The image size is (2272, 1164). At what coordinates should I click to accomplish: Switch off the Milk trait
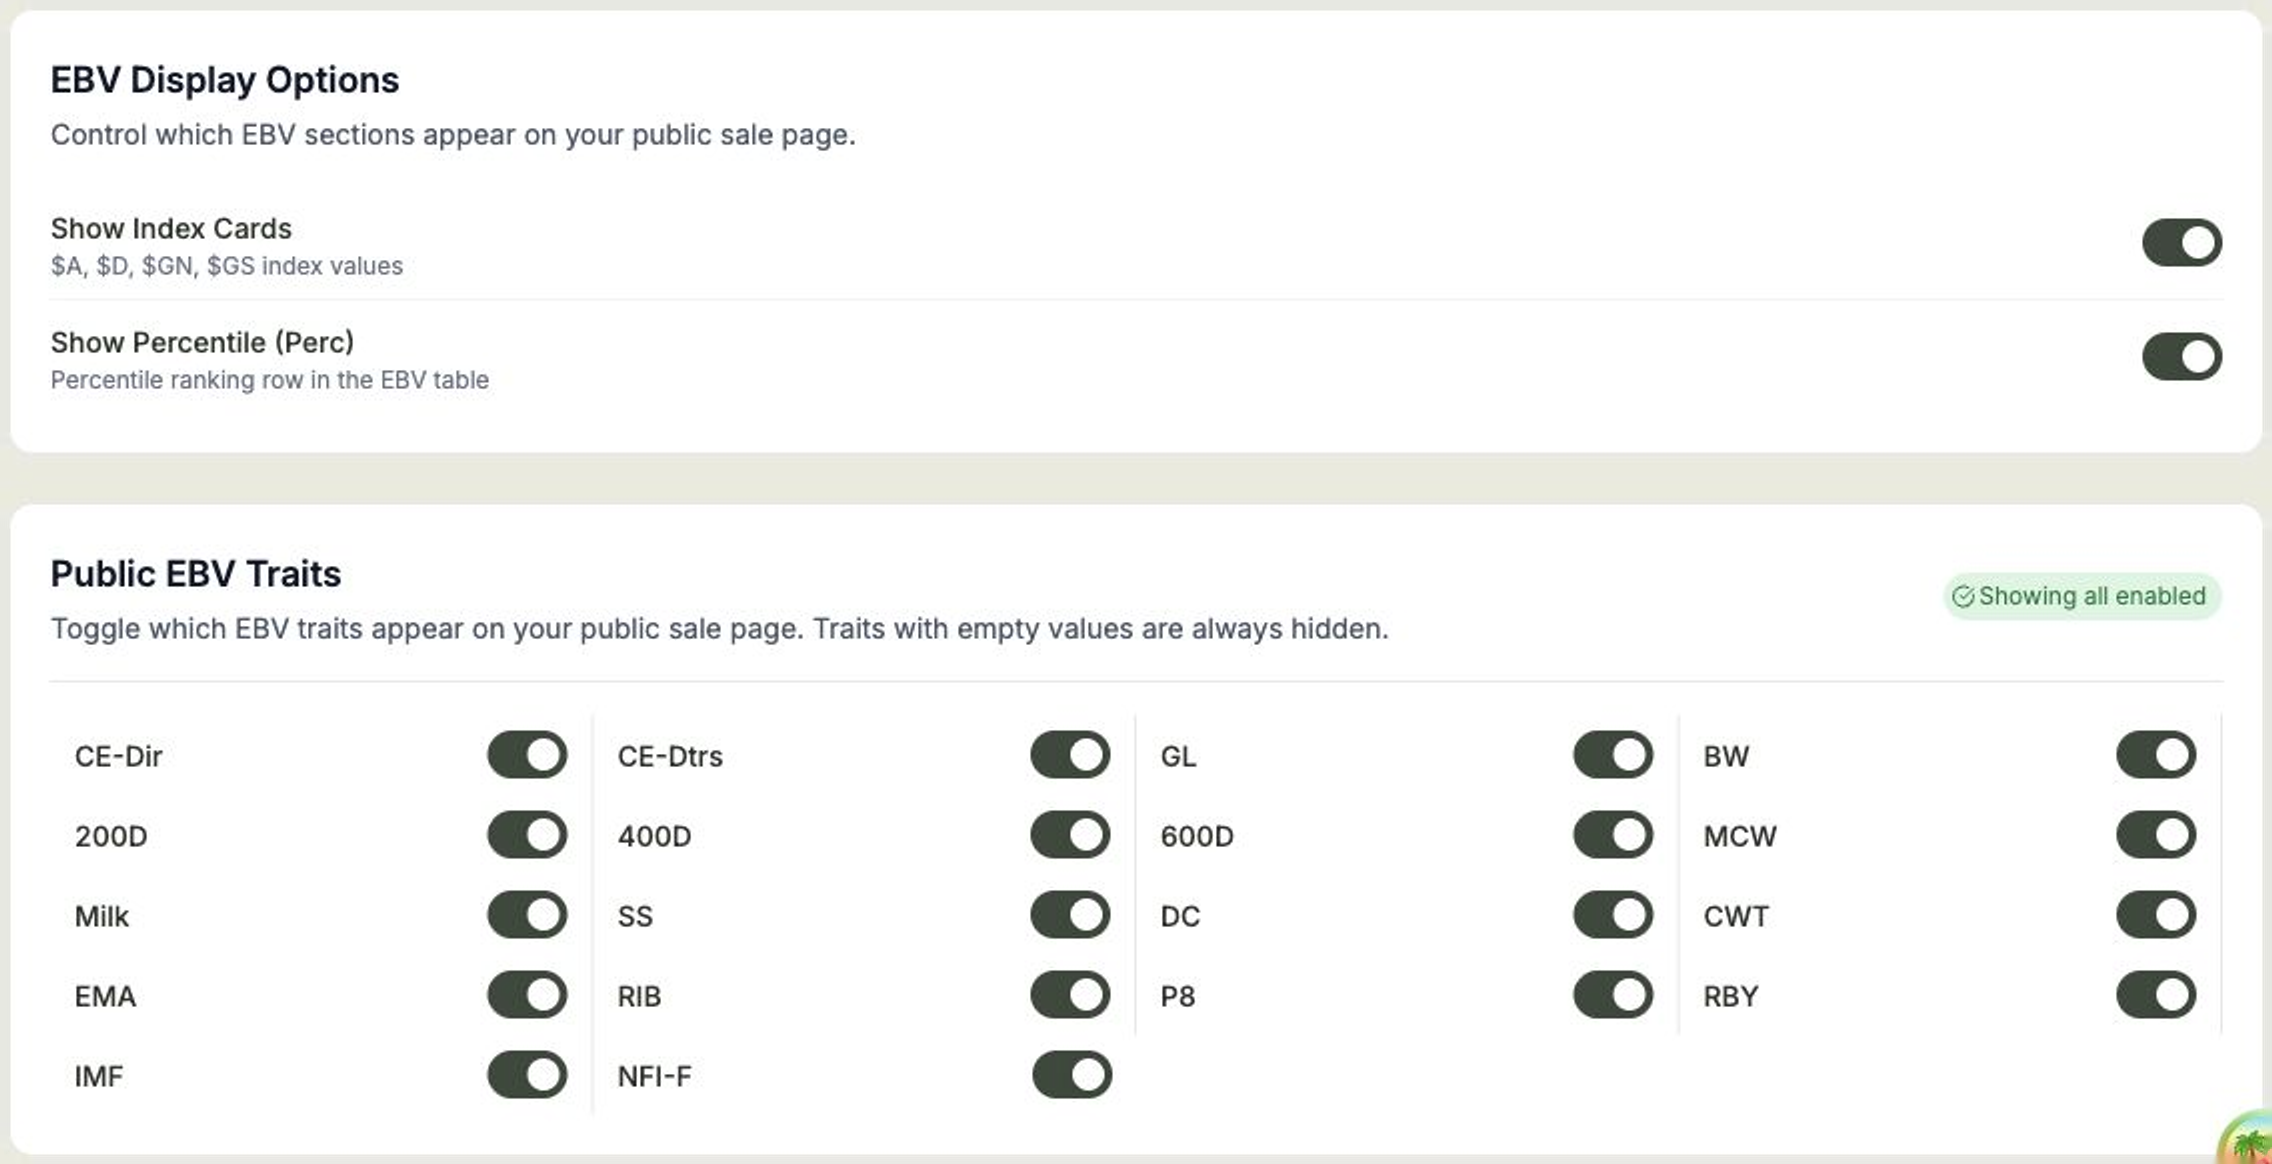click(x=527, y=915)
